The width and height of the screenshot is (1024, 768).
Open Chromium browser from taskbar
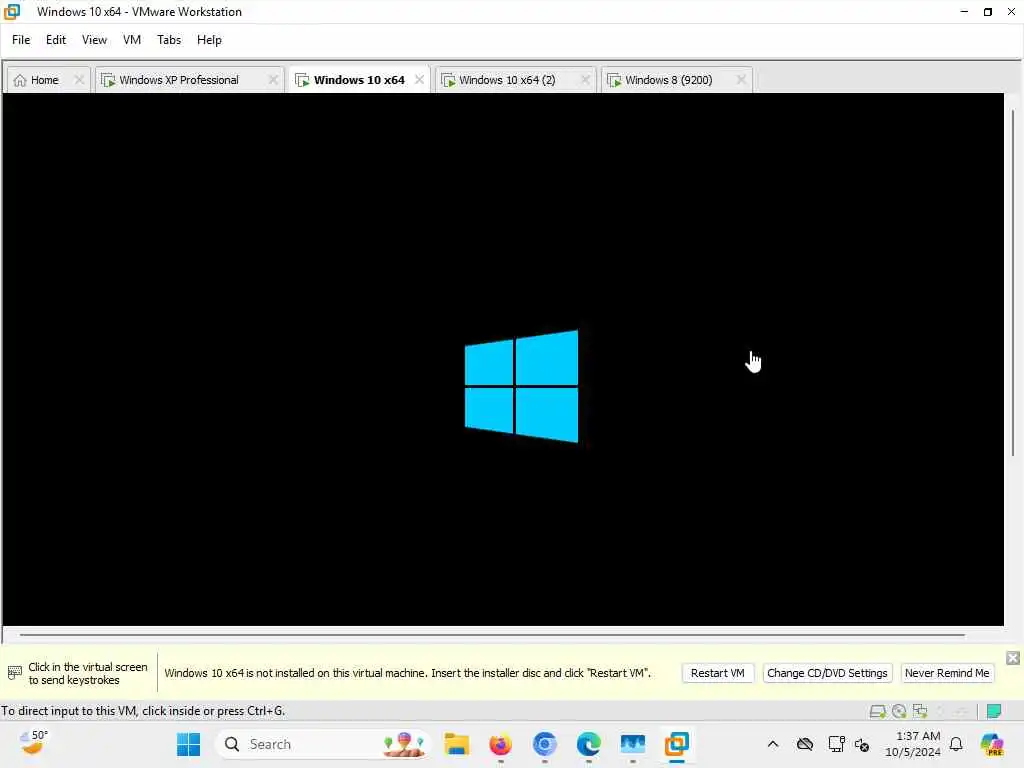(545, 744)
